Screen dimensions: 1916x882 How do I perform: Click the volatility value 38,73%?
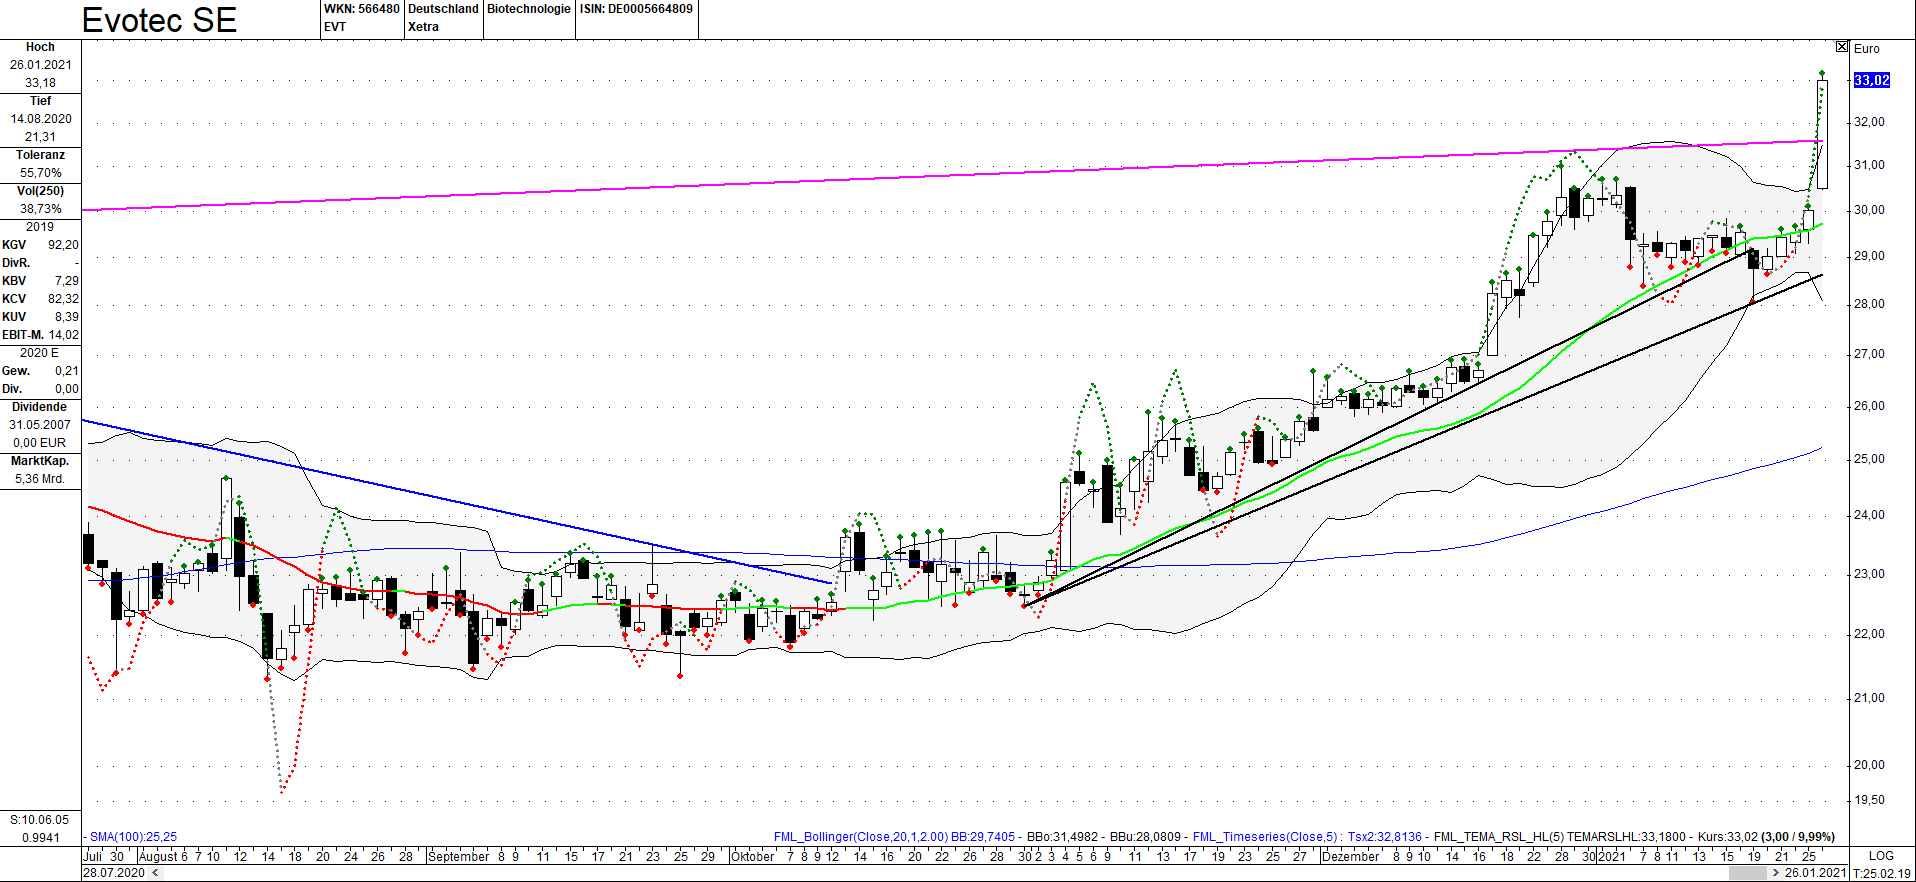40,209
